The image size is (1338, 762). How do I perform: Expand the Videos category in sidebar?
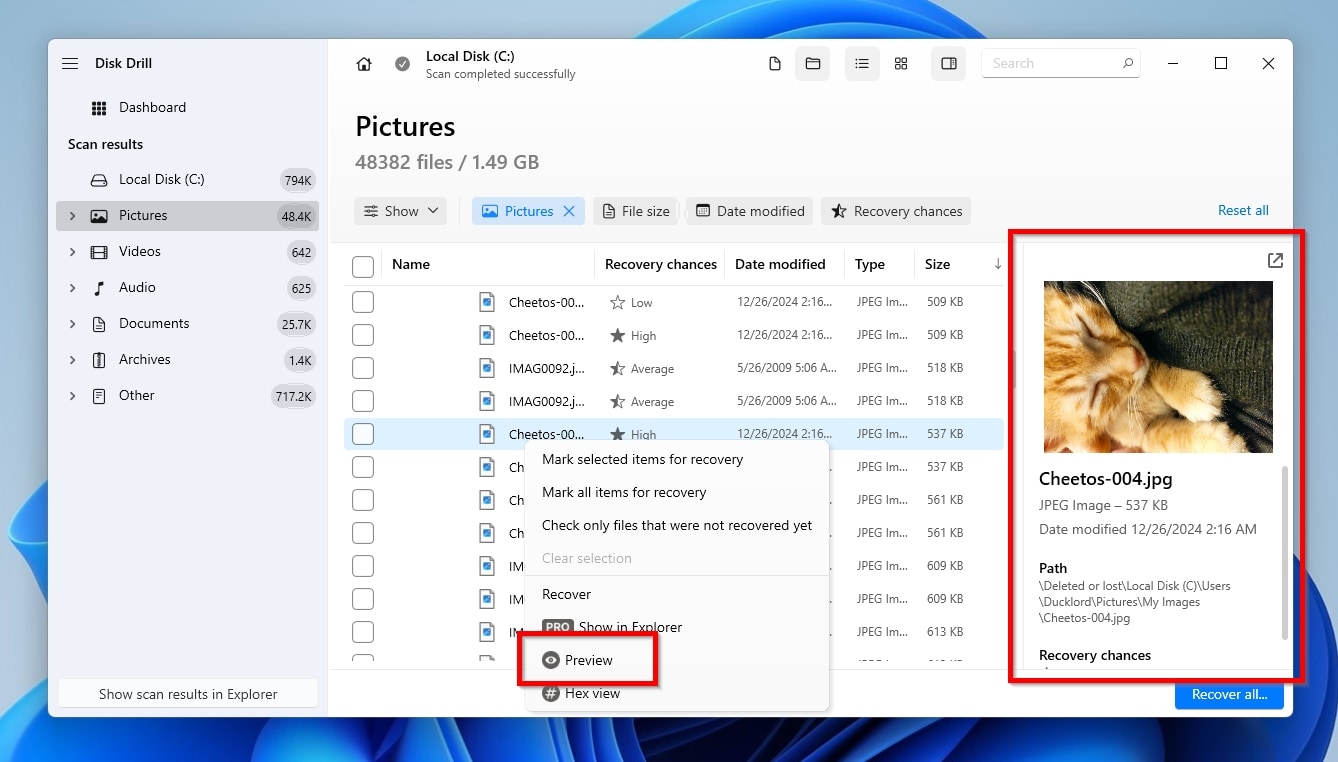click(72, 252)
